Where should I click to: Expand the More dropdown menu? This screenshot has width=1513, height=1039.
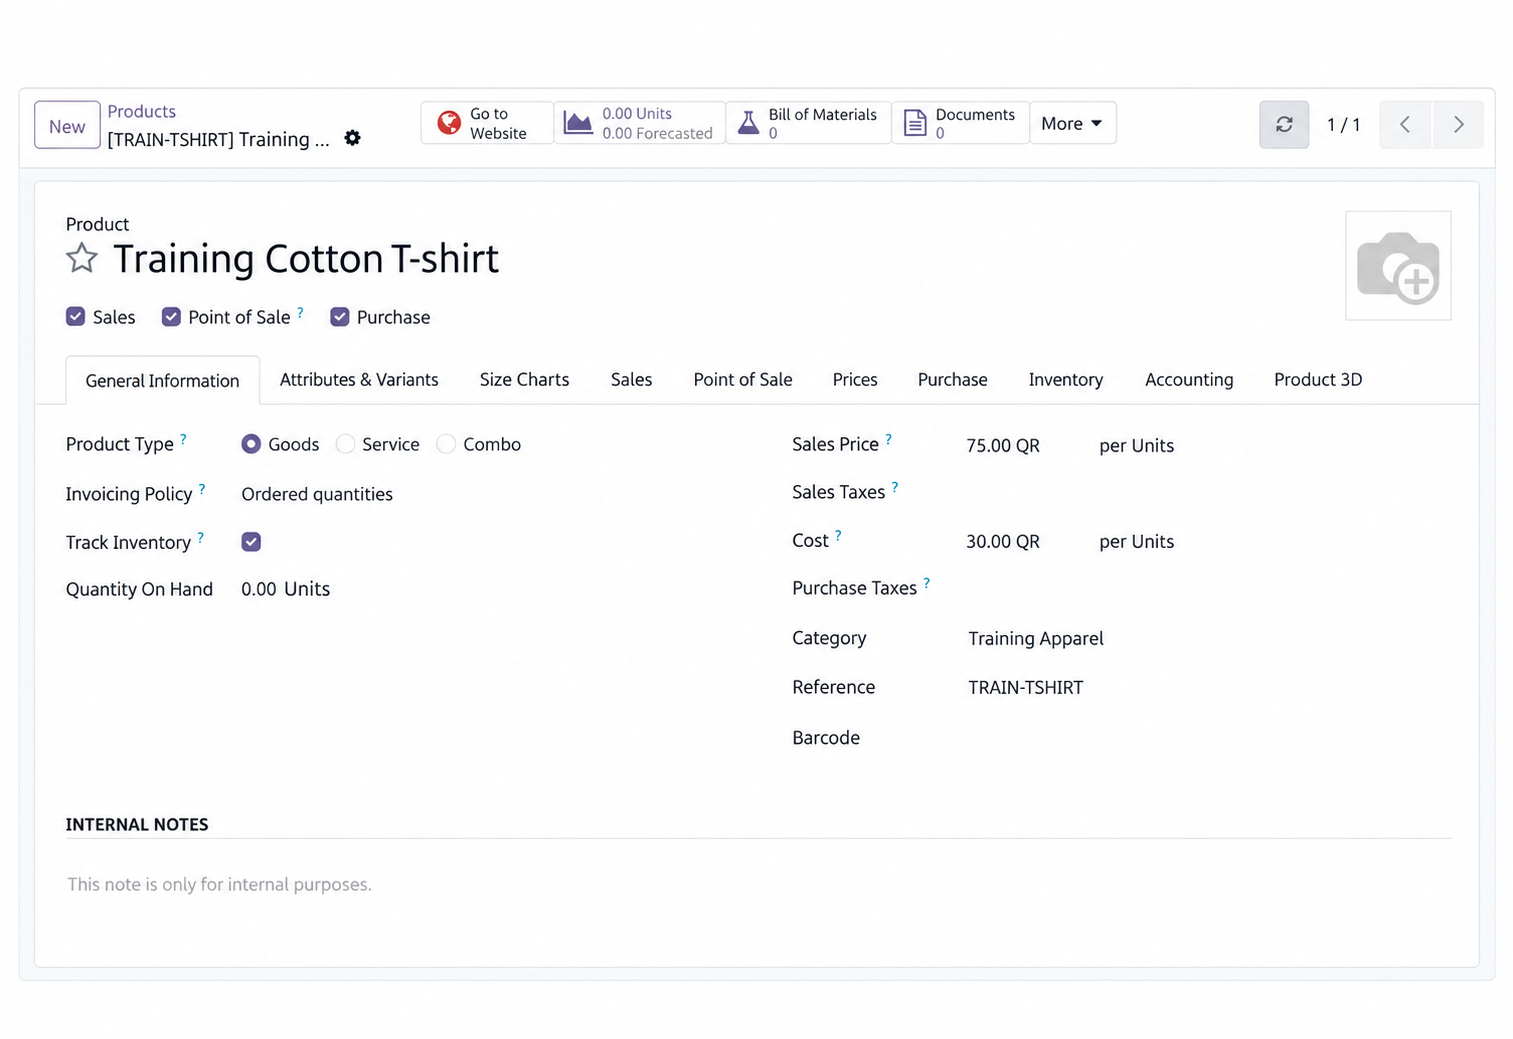tap(1072, 123)
